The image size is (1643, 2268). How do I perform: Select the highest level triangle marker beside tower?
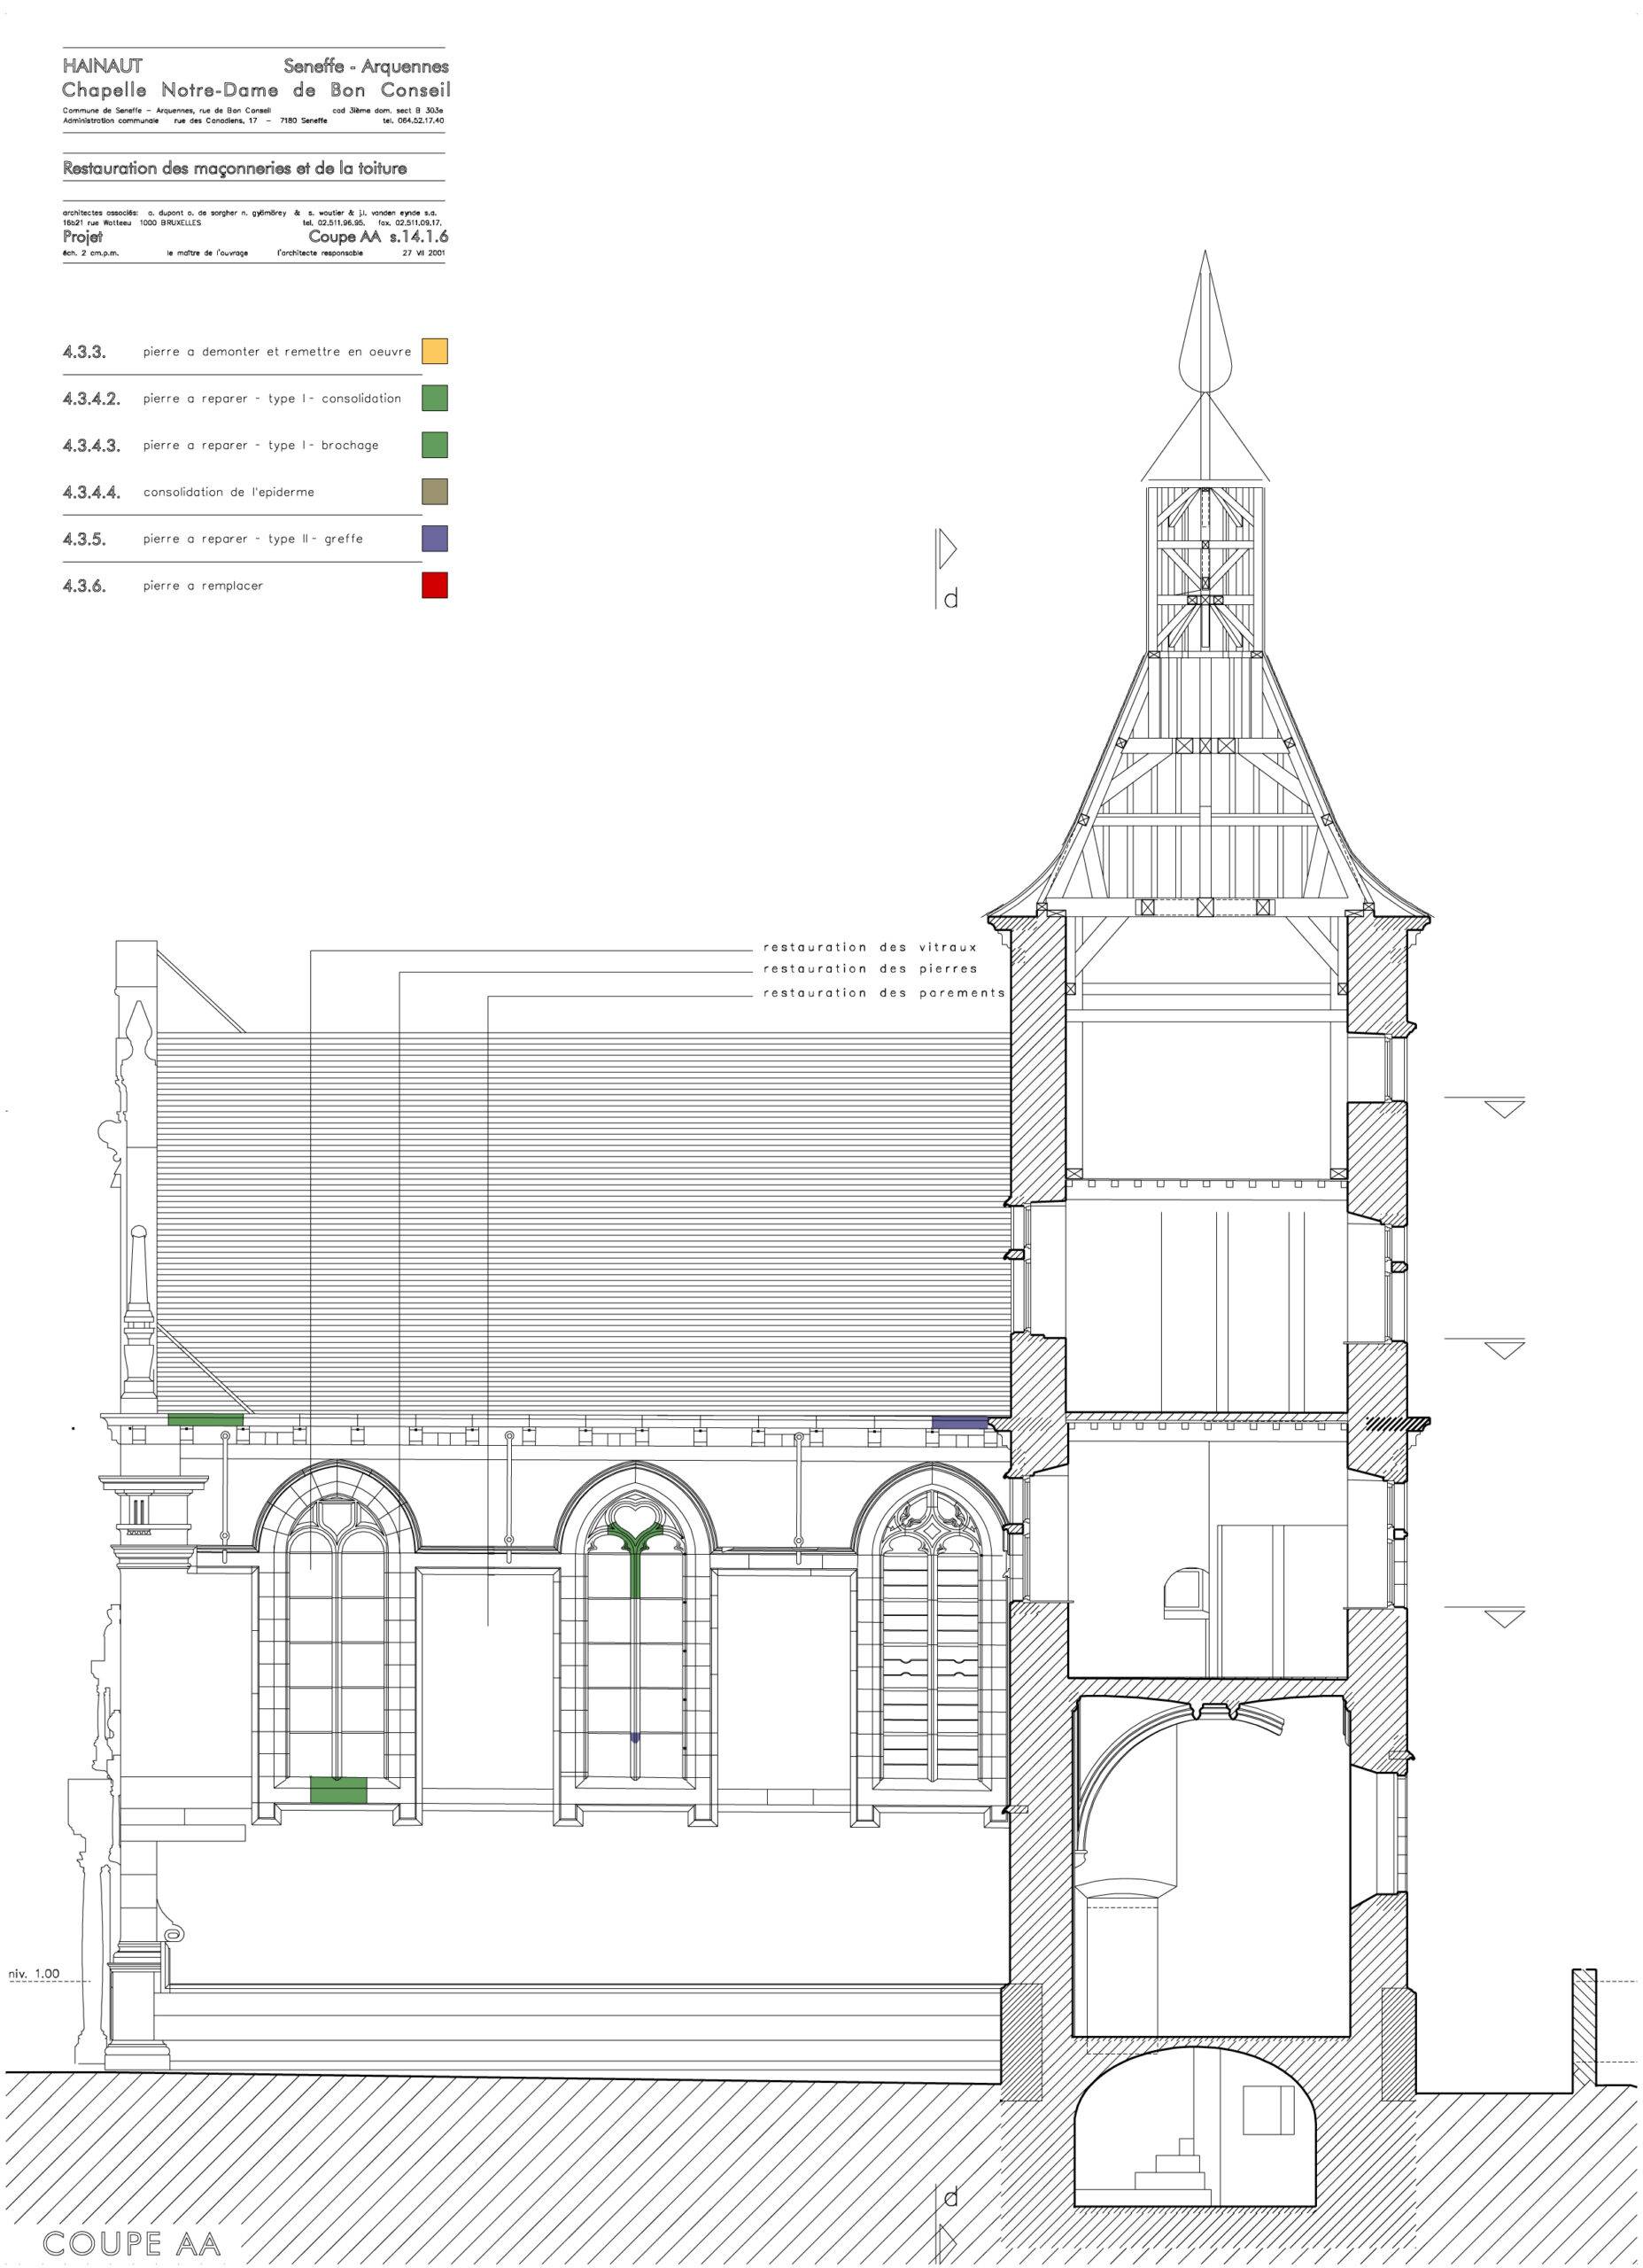coord(1503,1108)
